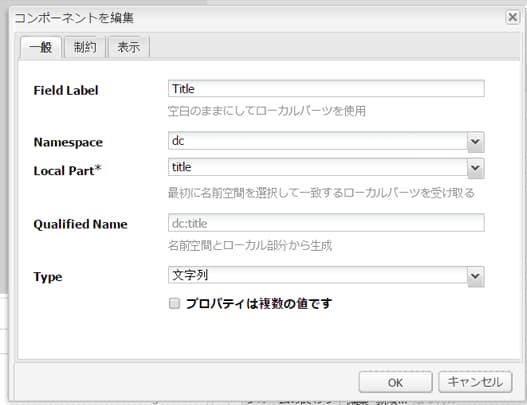Open the Namespace dropdown arrow

475,141
